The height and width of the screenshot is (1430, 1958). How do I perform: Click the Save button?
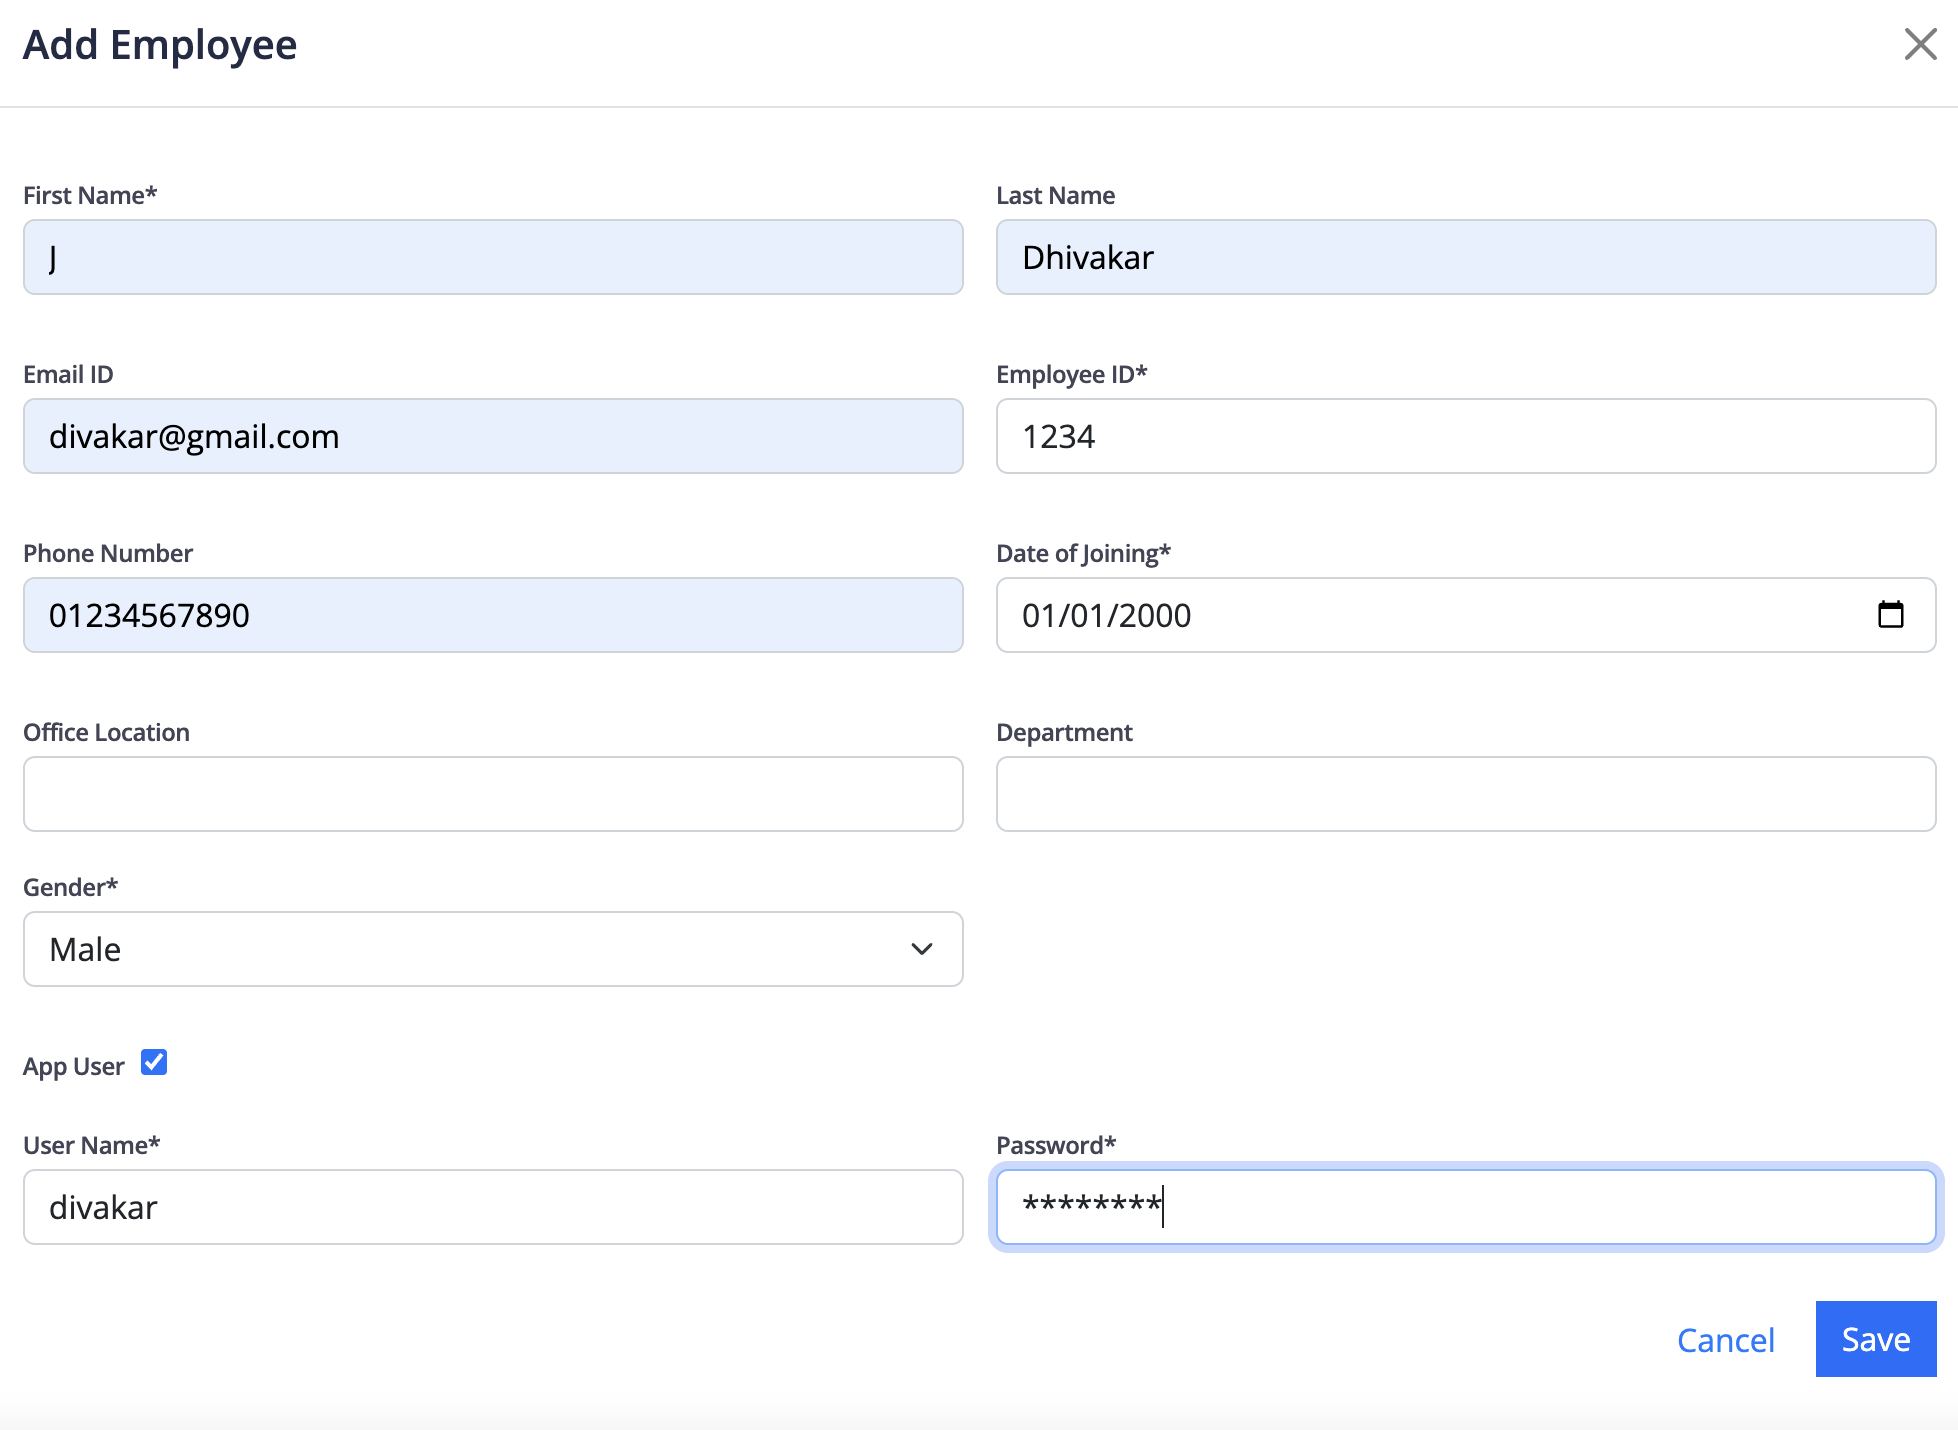pos(1875,1339)
